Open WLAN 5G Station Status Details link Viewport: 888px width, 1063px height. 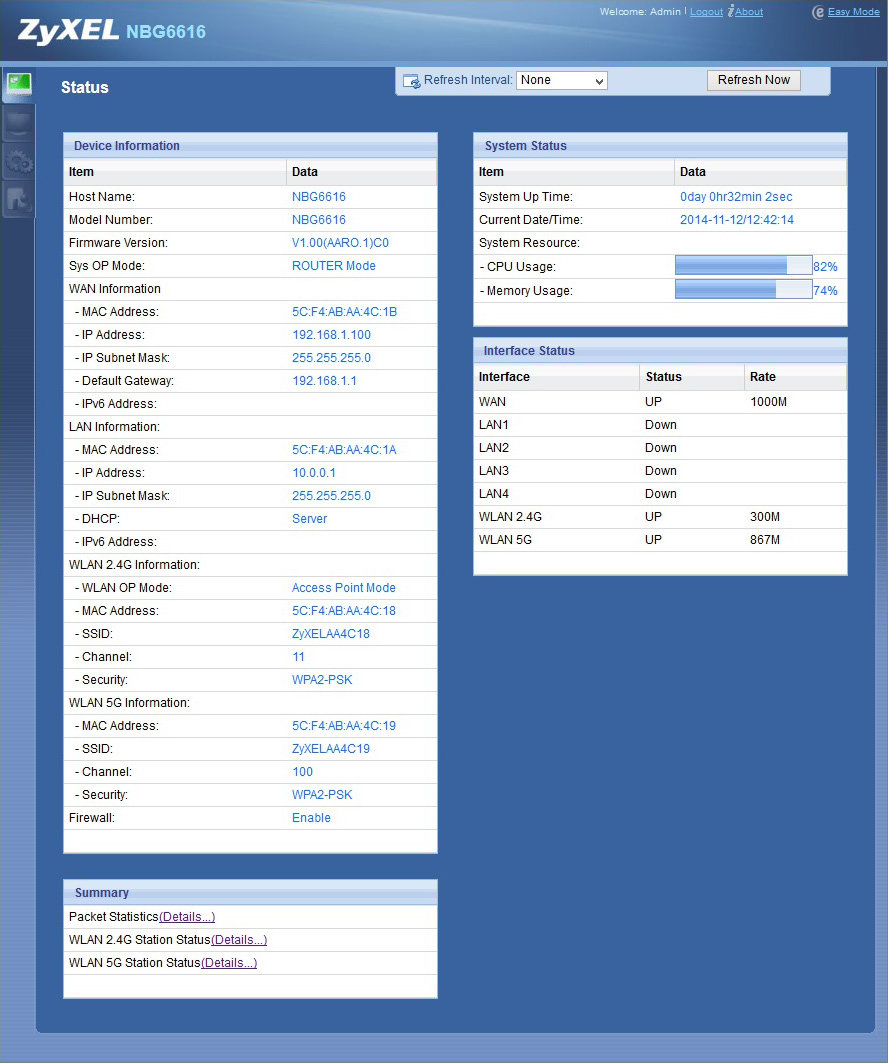[x=229, y=963]
